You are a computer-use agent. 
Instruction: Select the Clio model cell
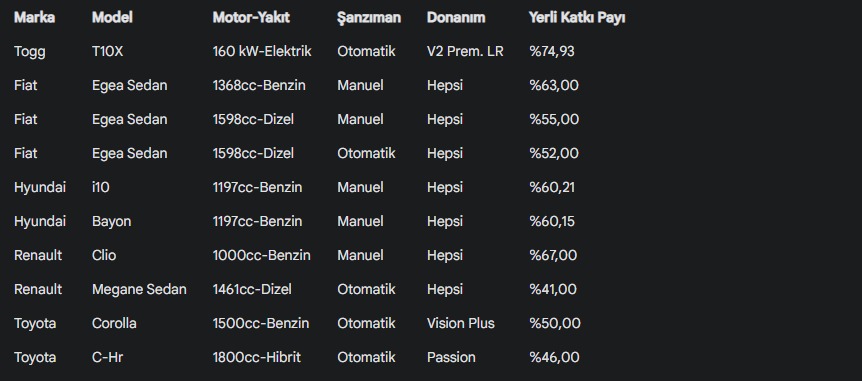[104, 256]
